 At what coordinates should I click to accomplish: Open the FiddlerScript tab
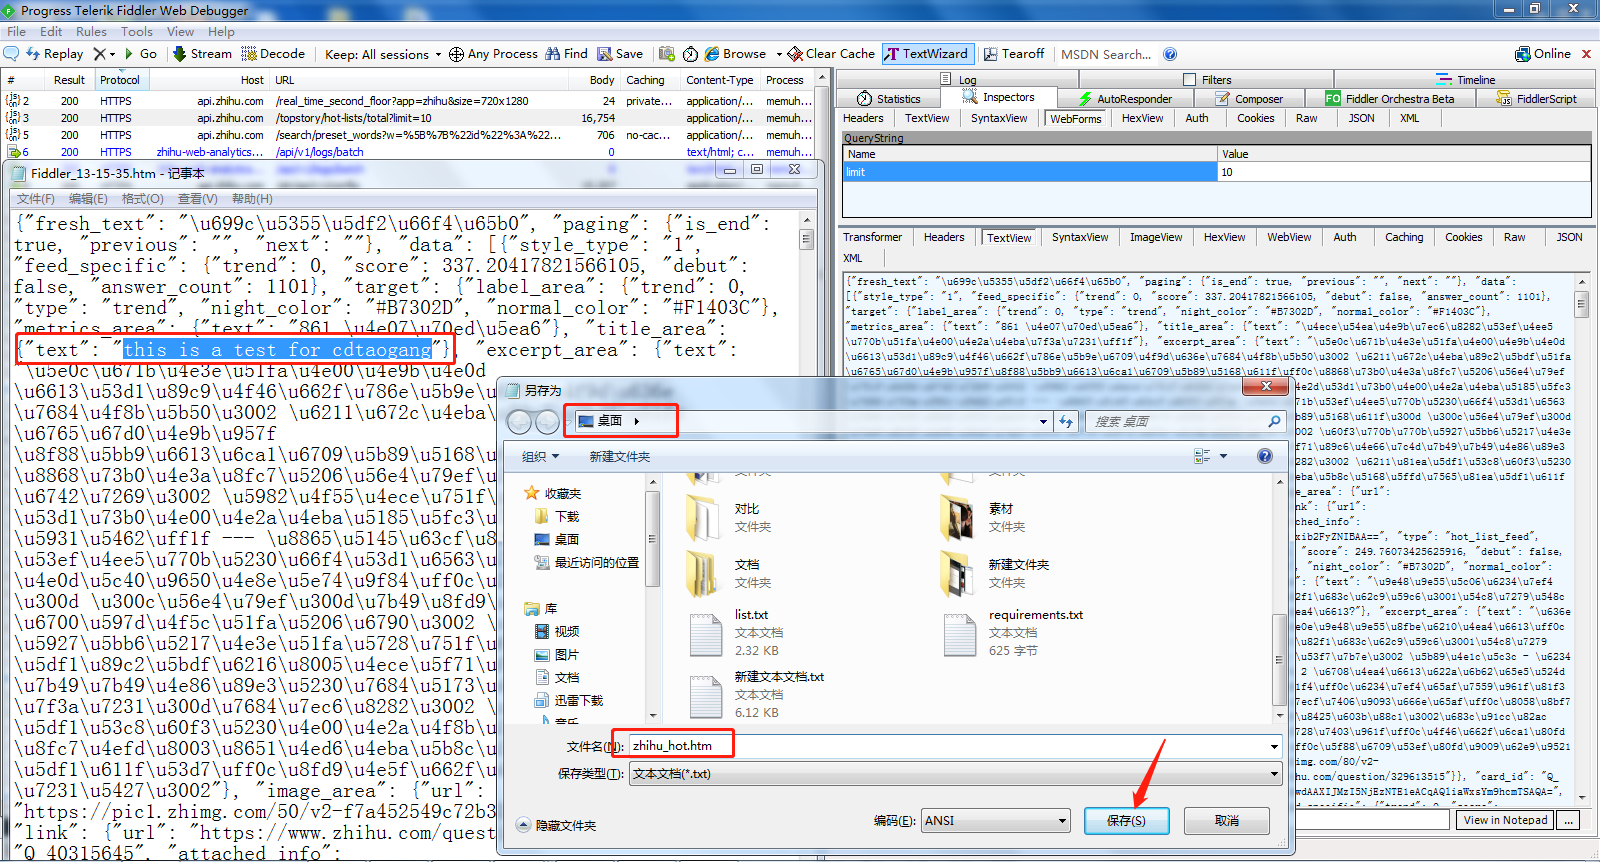1537,99
